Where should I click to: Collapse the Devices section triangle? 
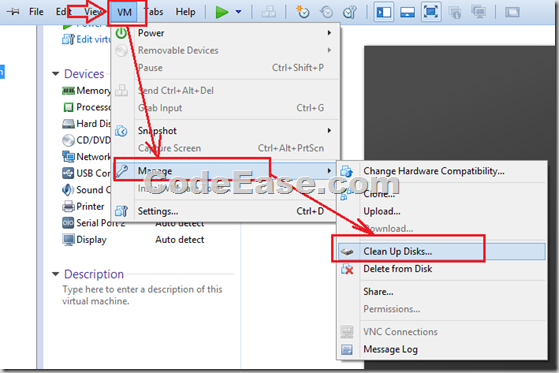(55, 74)
